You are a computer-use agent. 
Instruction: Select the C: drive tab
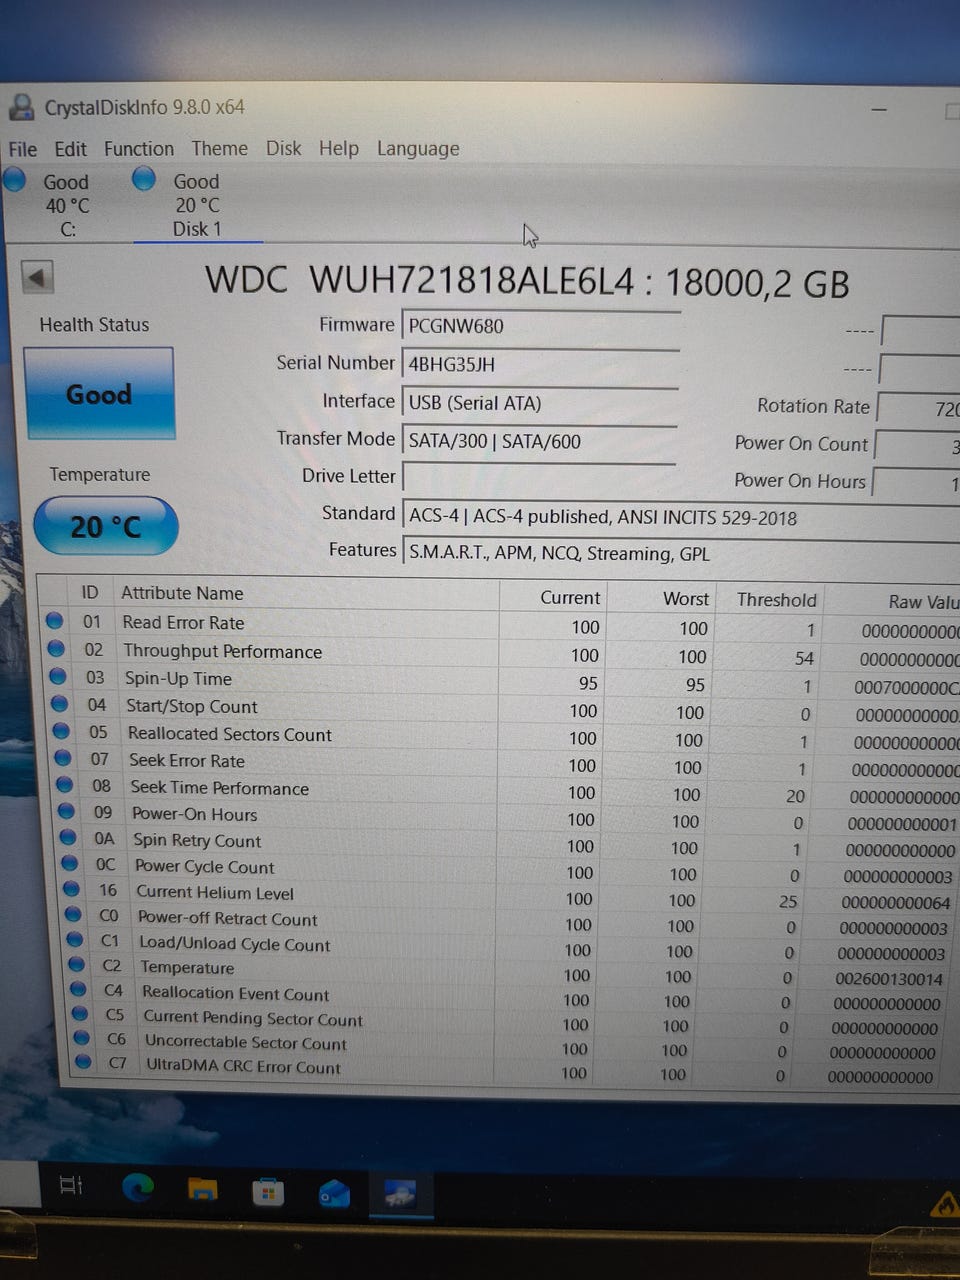coord(67,205)
